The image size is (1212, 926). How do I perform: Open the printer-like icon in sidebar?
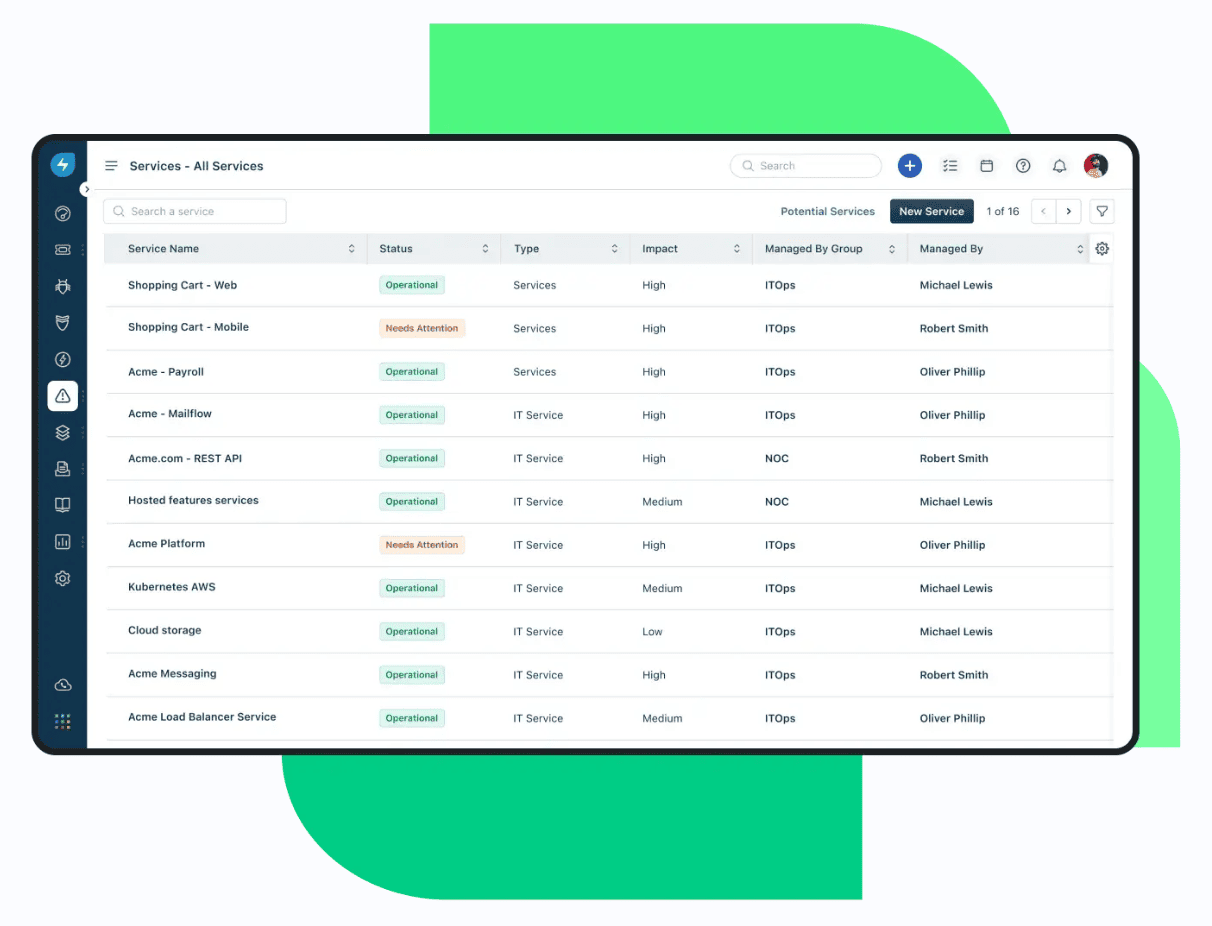point(63,469)
